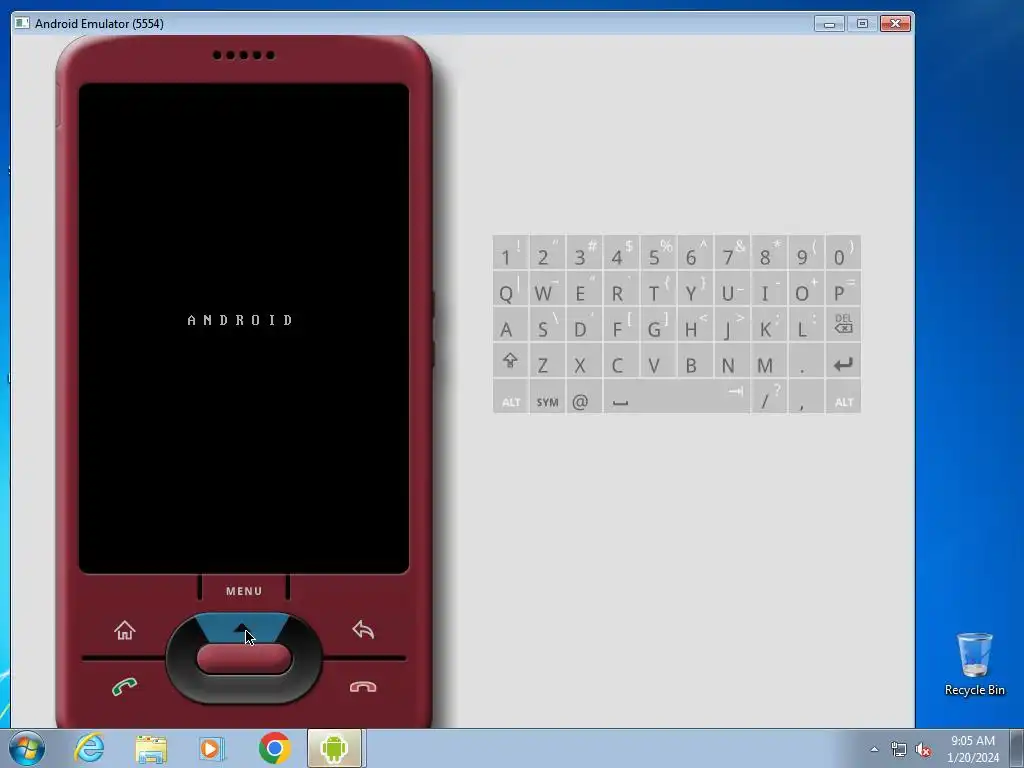Click the 9 key on the emulator keyboard
This screenshot has height=768, width=1024.
click(806, 253)
